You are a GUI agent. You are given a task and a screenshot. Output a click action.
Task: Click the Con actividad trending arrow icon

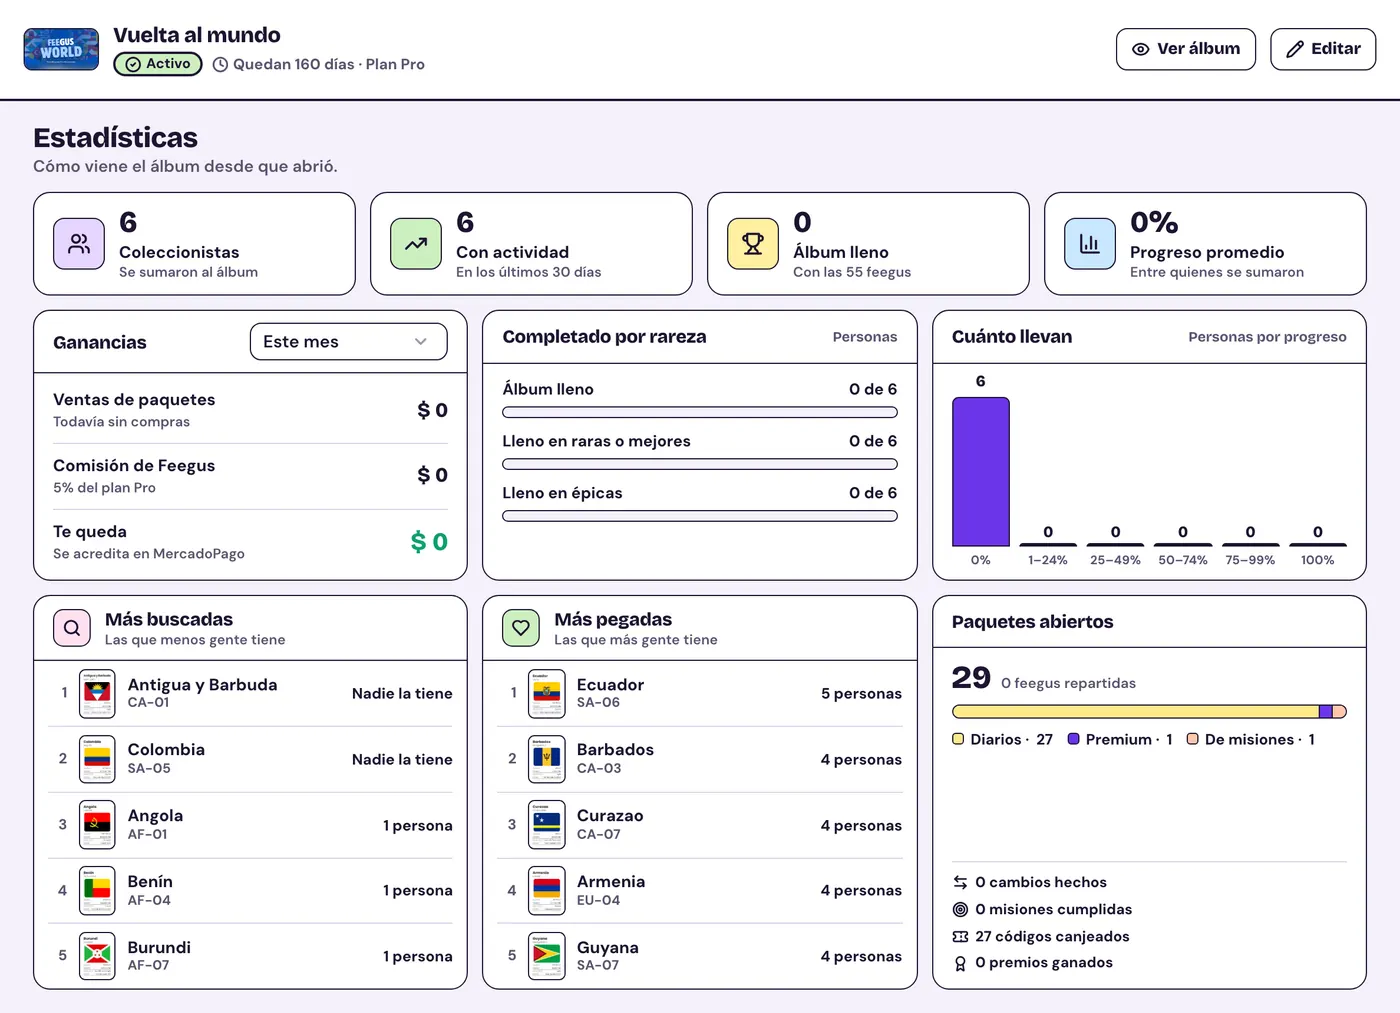[416, 244]
